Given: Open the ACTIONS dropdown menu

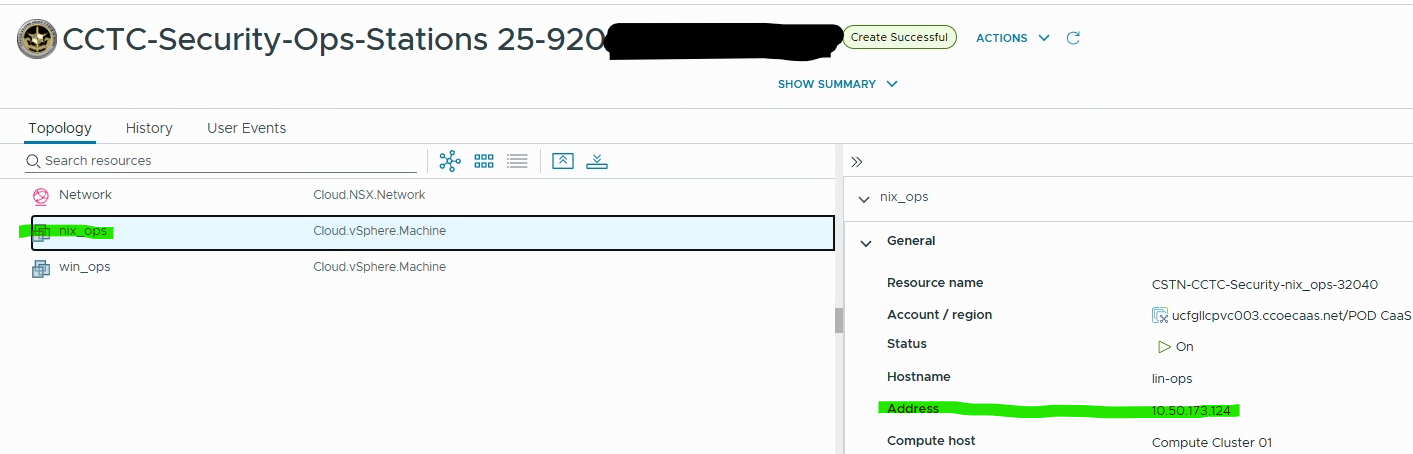Looking at the screenshot, I should 1012,38.
